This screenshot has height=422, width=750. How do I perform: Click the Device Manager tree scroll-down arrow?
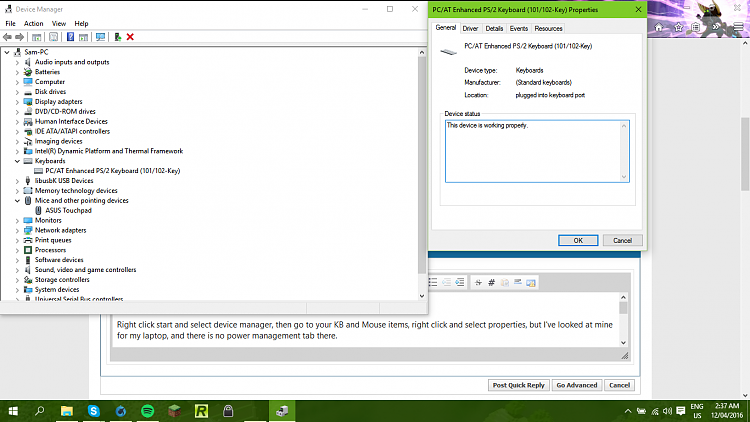point(422,296)
